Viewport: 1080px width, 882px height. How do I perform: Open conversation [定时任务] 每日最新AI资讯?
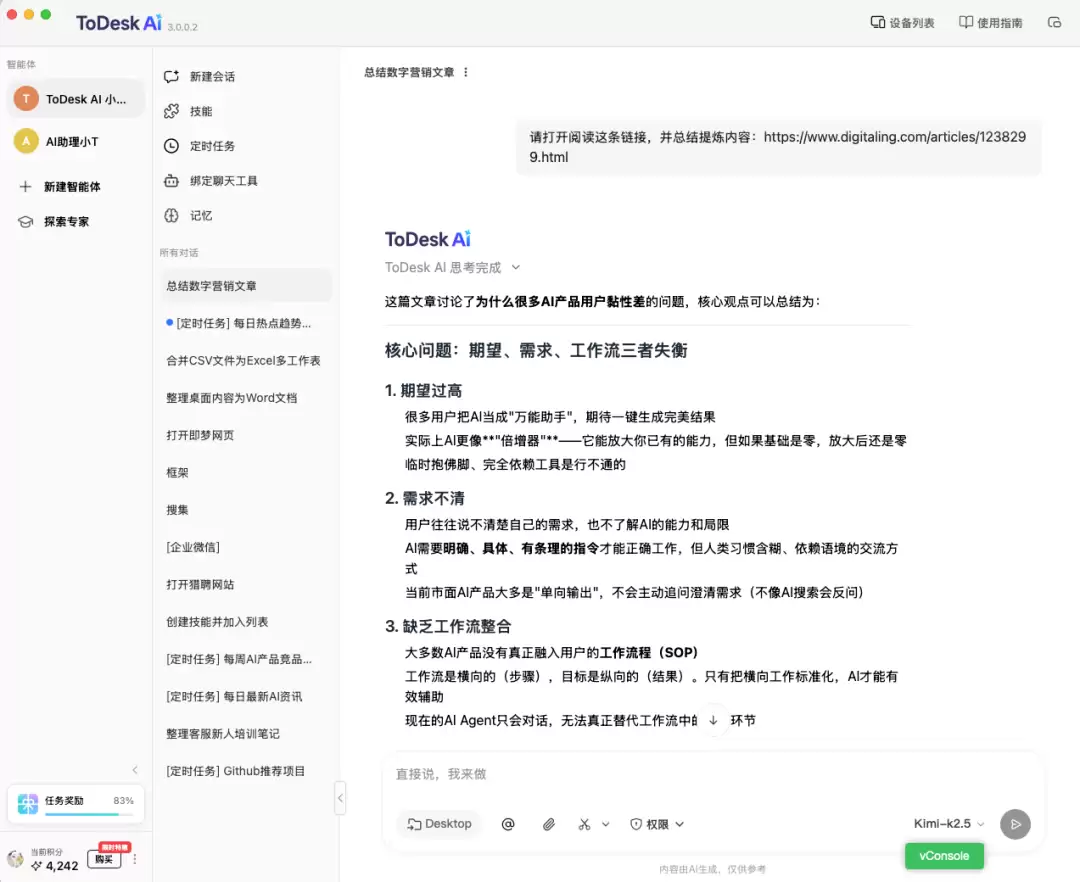point(247,697)
